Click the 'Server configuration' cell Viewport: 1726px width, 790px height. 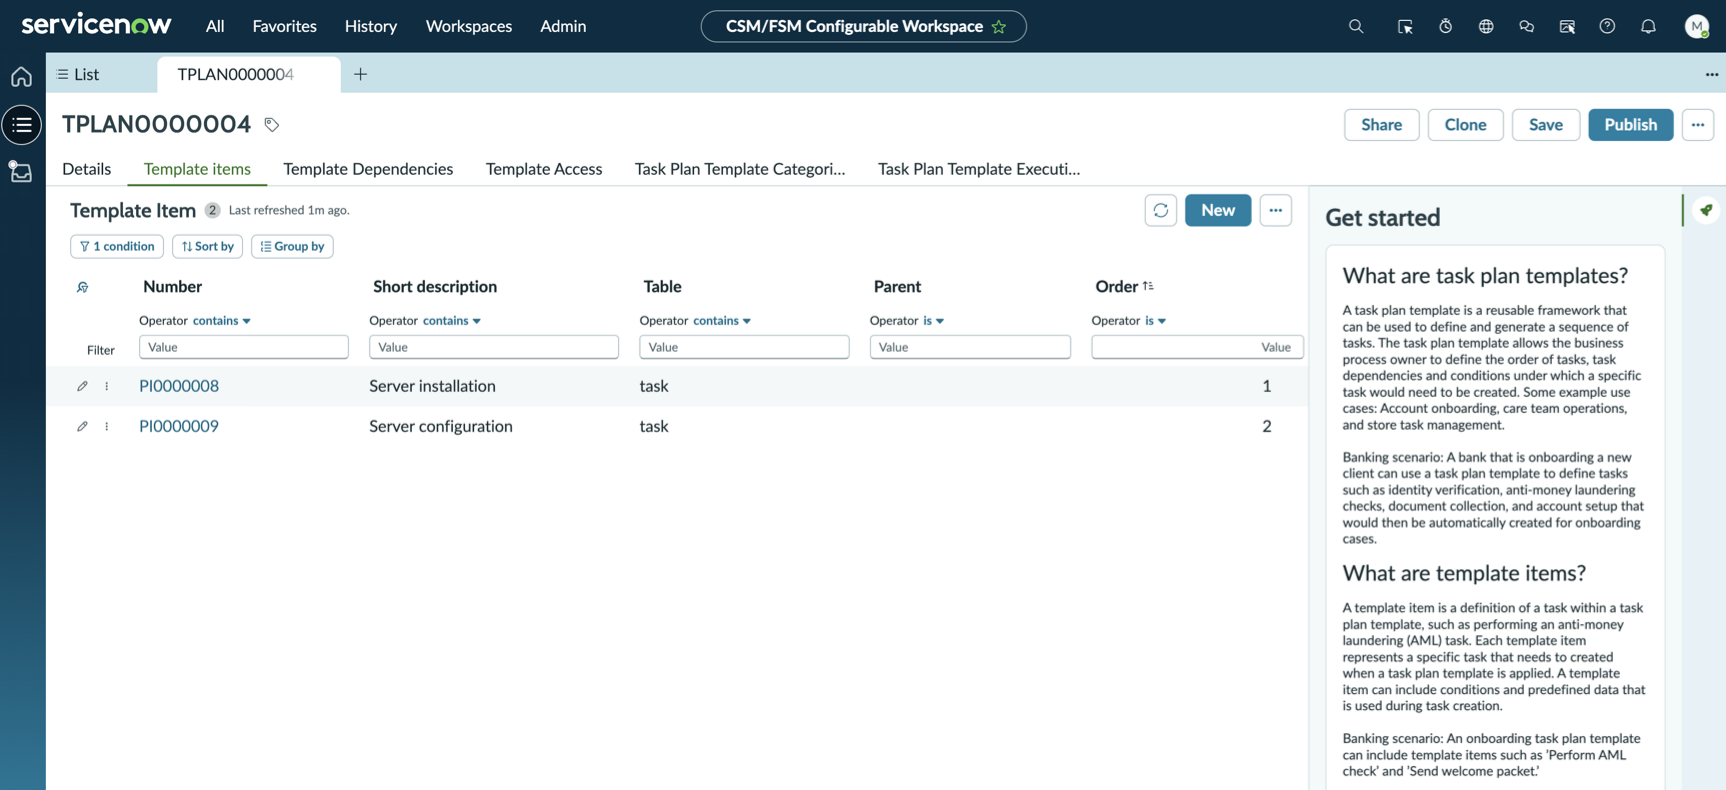pyautogui.click(x=441, y=426)
